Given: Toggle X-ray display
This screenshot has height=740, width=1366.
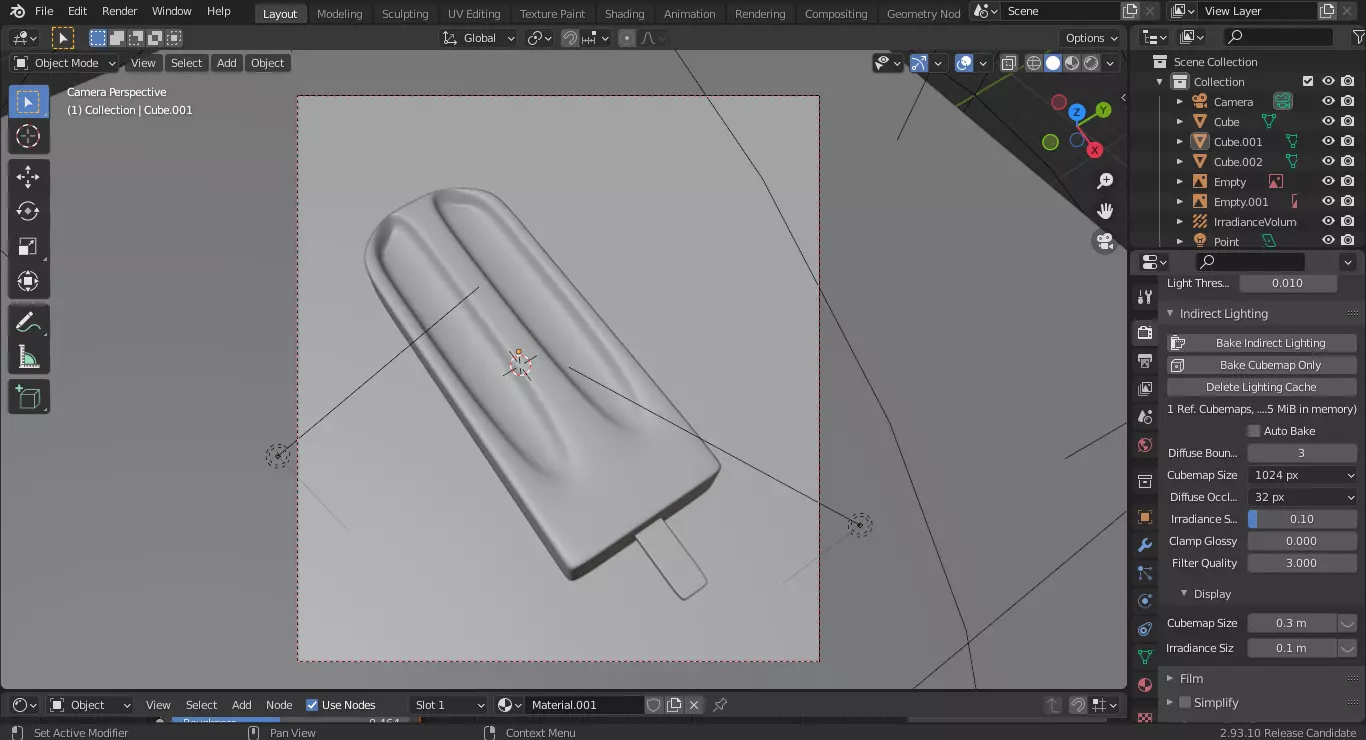Looking at the screenshot, I should [x=1008, y=63].
